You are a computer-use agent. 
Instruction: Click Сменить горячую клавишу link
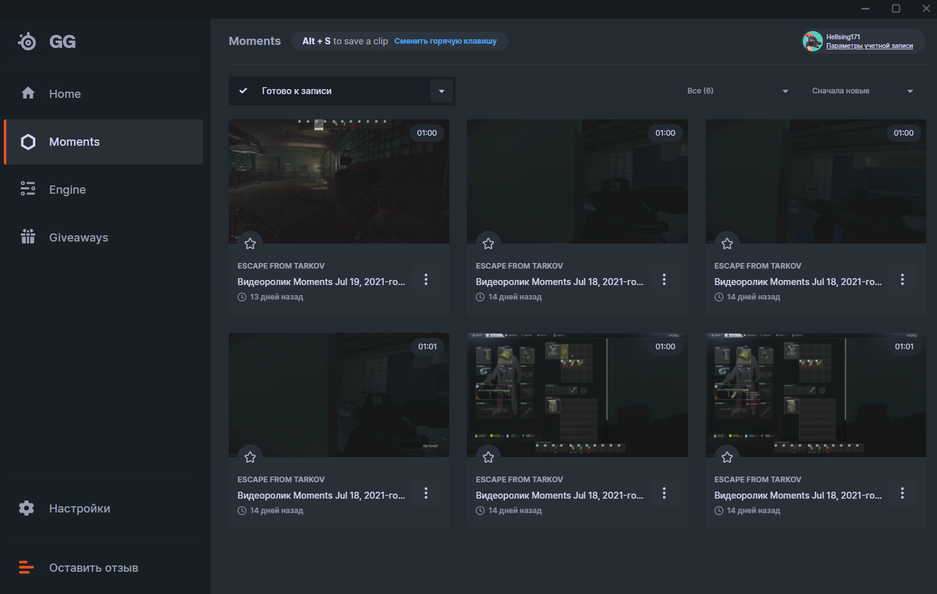(x=445, y=41)
